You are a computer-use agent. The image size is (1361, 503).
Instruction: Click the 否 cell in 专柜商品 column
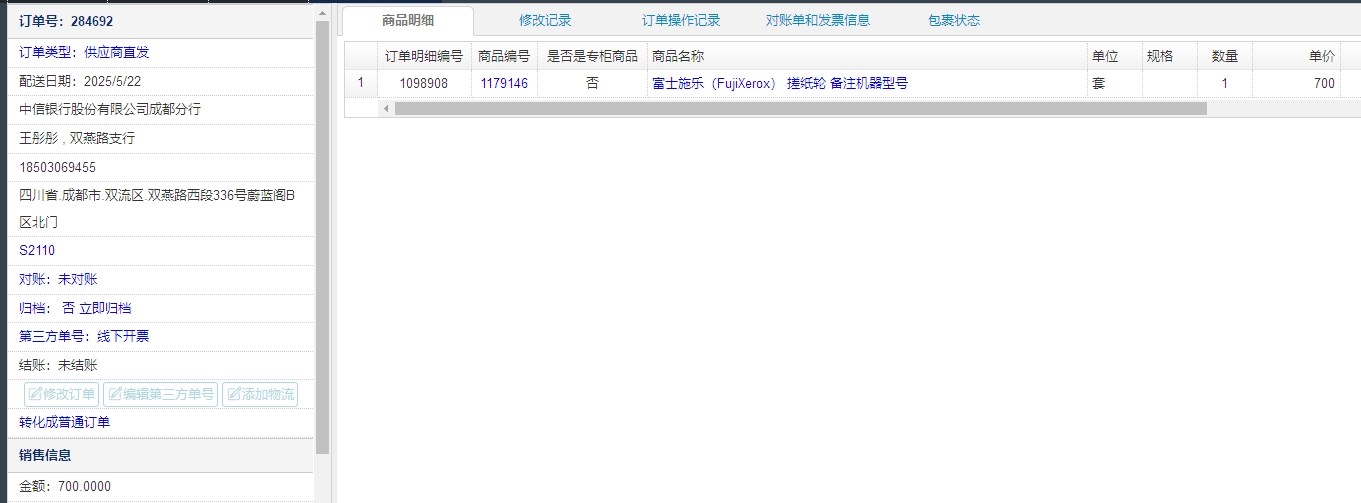point(592,84)
